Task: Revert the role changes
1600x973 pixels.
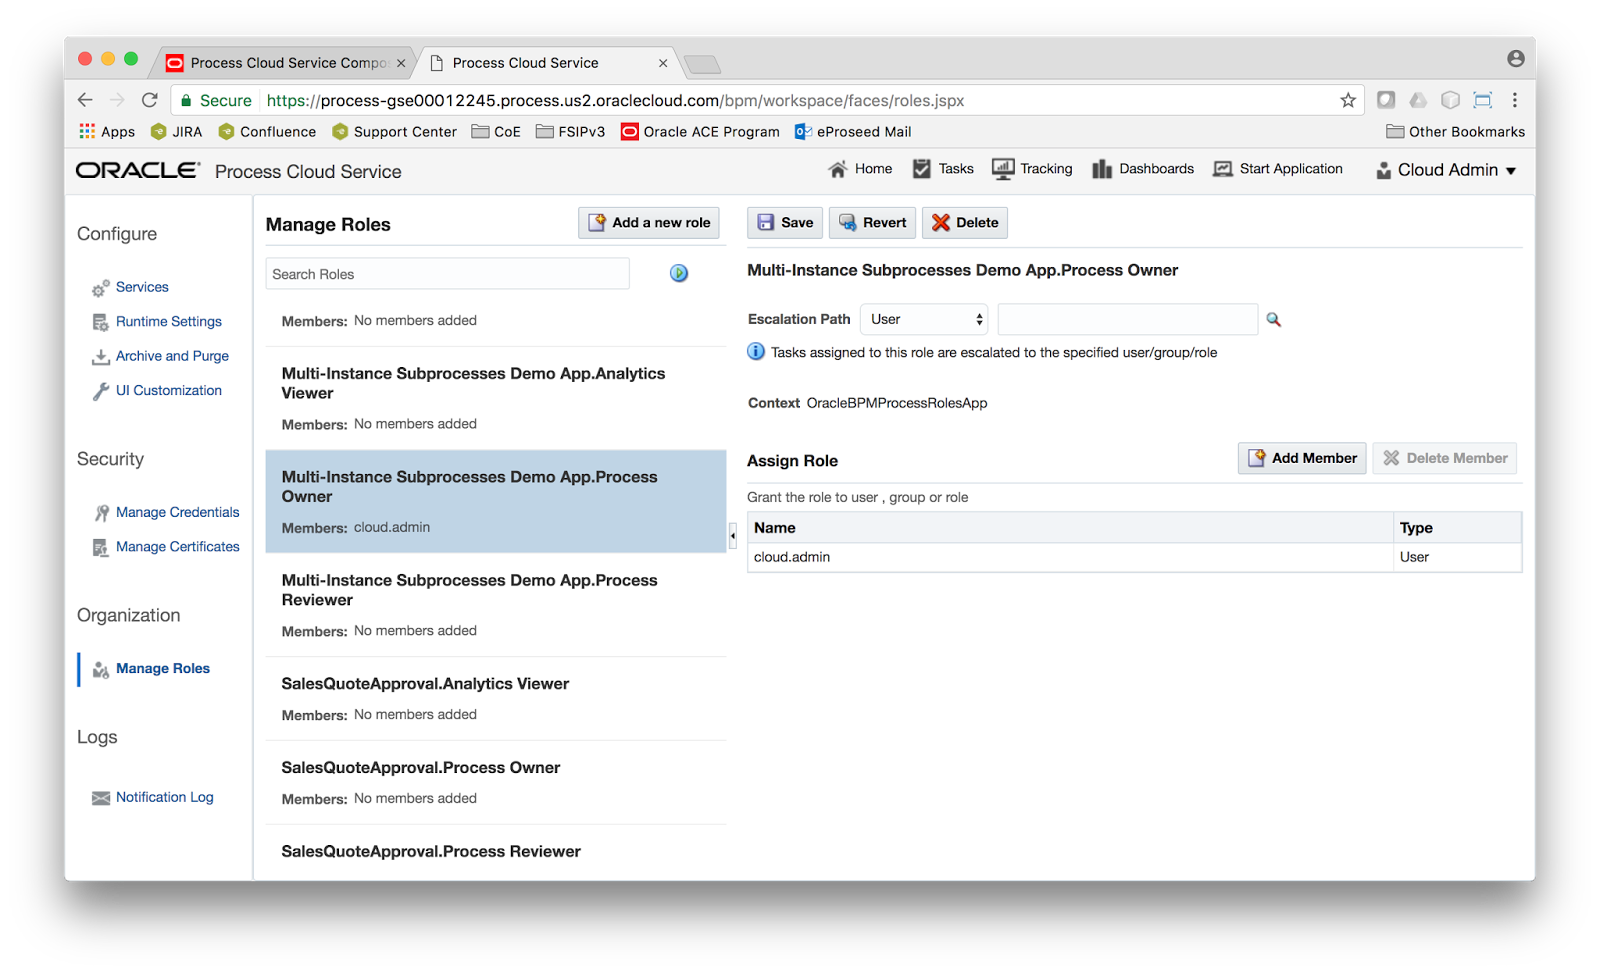Action: coord(872,223)
